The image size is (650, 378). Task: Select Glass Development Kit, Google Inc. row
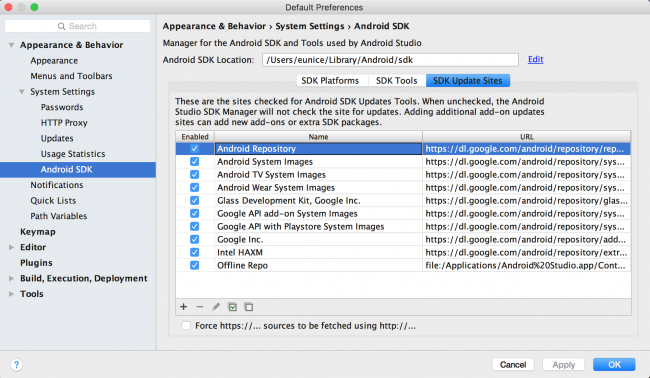(x=289, y=201)
